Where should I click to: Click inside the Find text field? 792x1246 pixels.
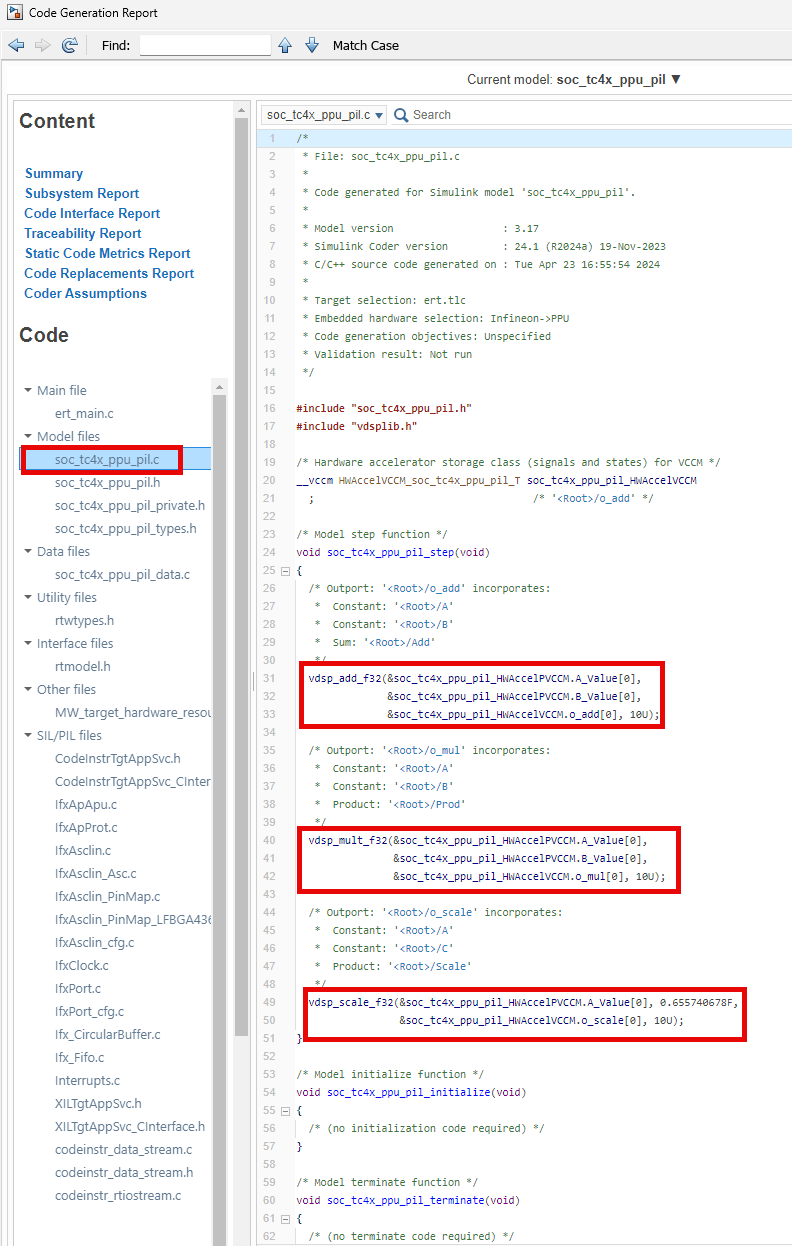205,45
